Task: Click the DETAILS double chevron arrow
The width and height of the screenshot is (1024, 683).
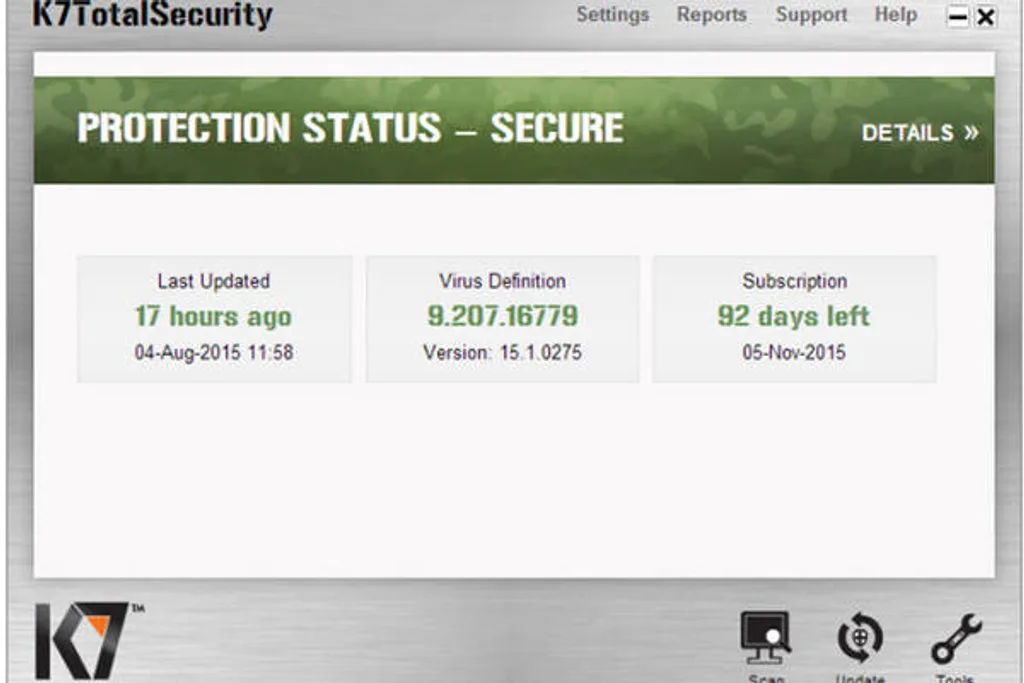Action: pos(971,133)
